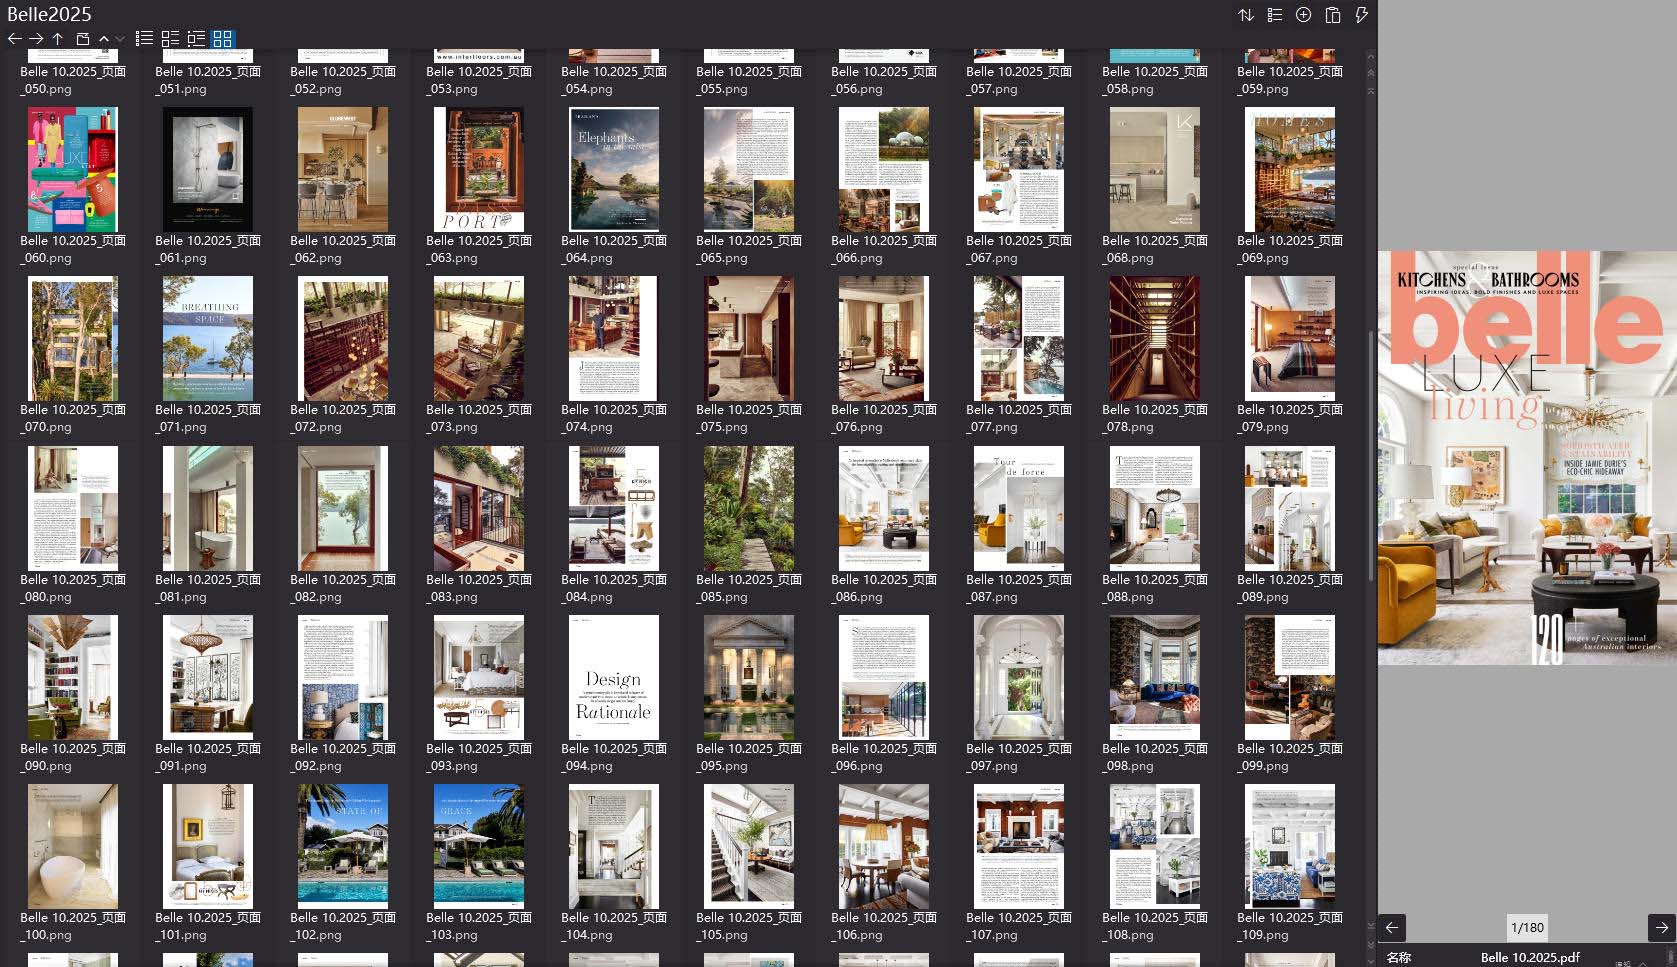Select the Elephants page thumbnail _064.png
1677x967 pixels.
pos(614,170)
